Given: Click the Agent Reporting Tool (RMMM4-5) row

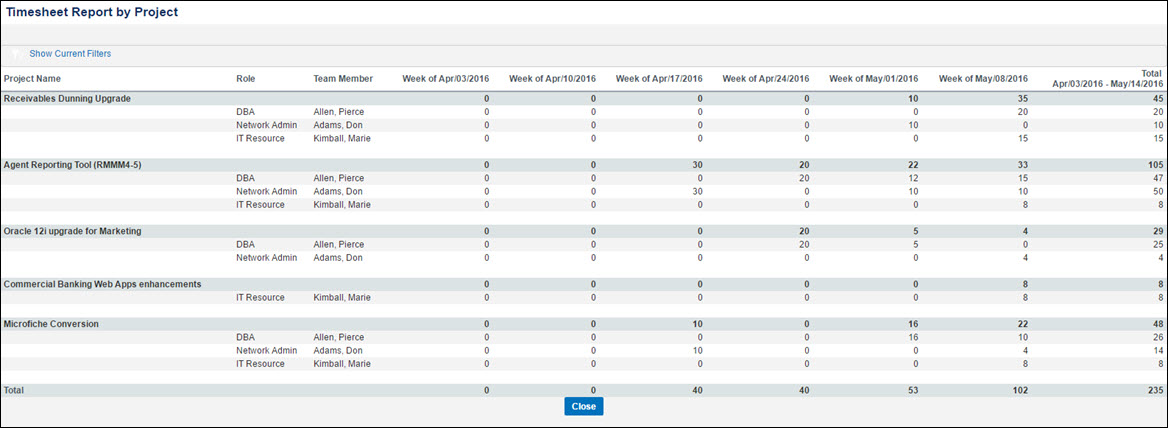Looking at the screenshot, I should click(x=583, y=165).
